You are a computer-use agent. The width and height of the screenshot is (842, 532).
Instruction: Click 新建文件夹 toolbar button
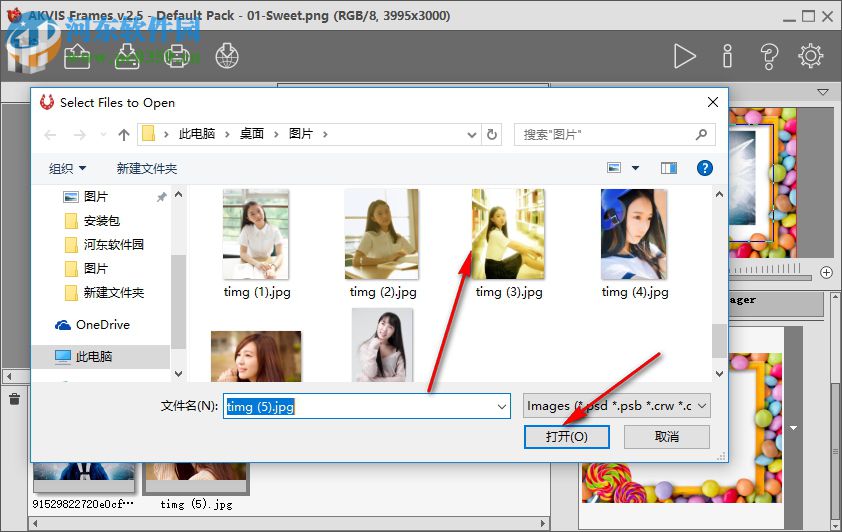pyautogui.click(x=147, y=169)
